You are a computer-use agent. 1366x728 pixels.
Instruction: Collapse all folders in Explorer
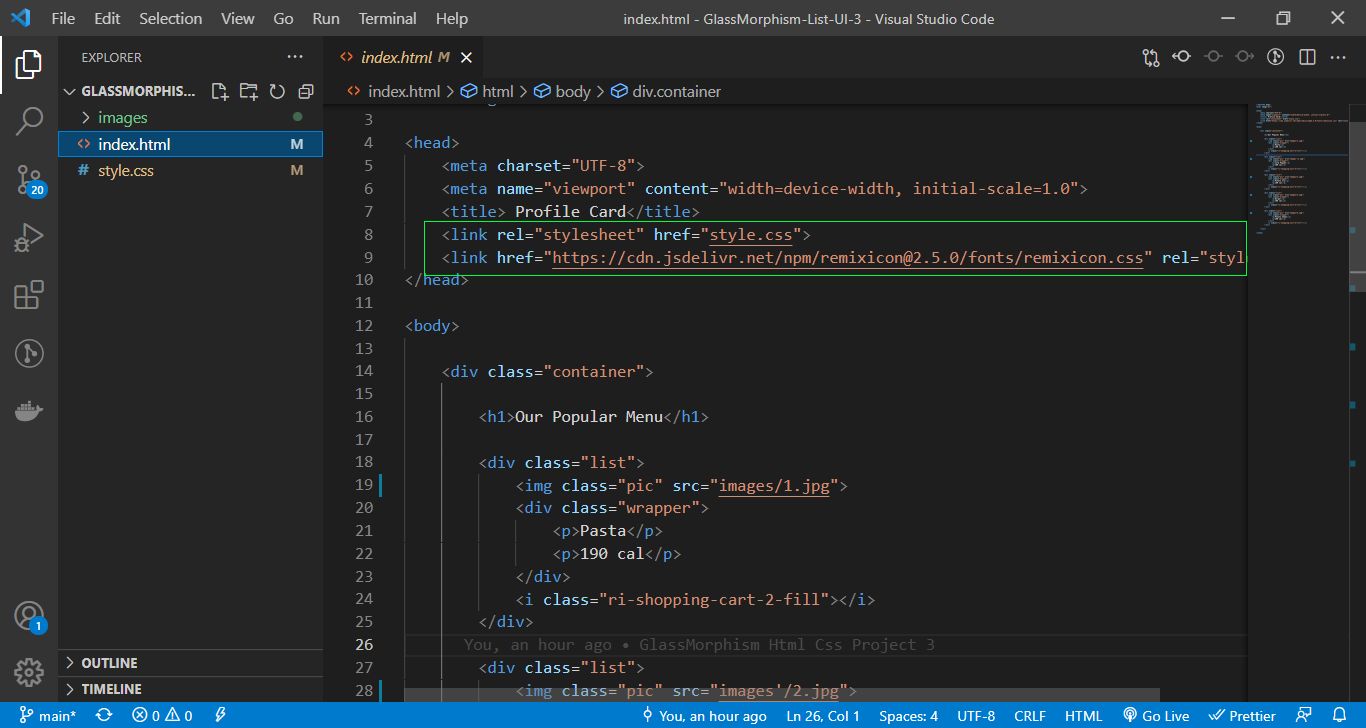pos(305,91)
